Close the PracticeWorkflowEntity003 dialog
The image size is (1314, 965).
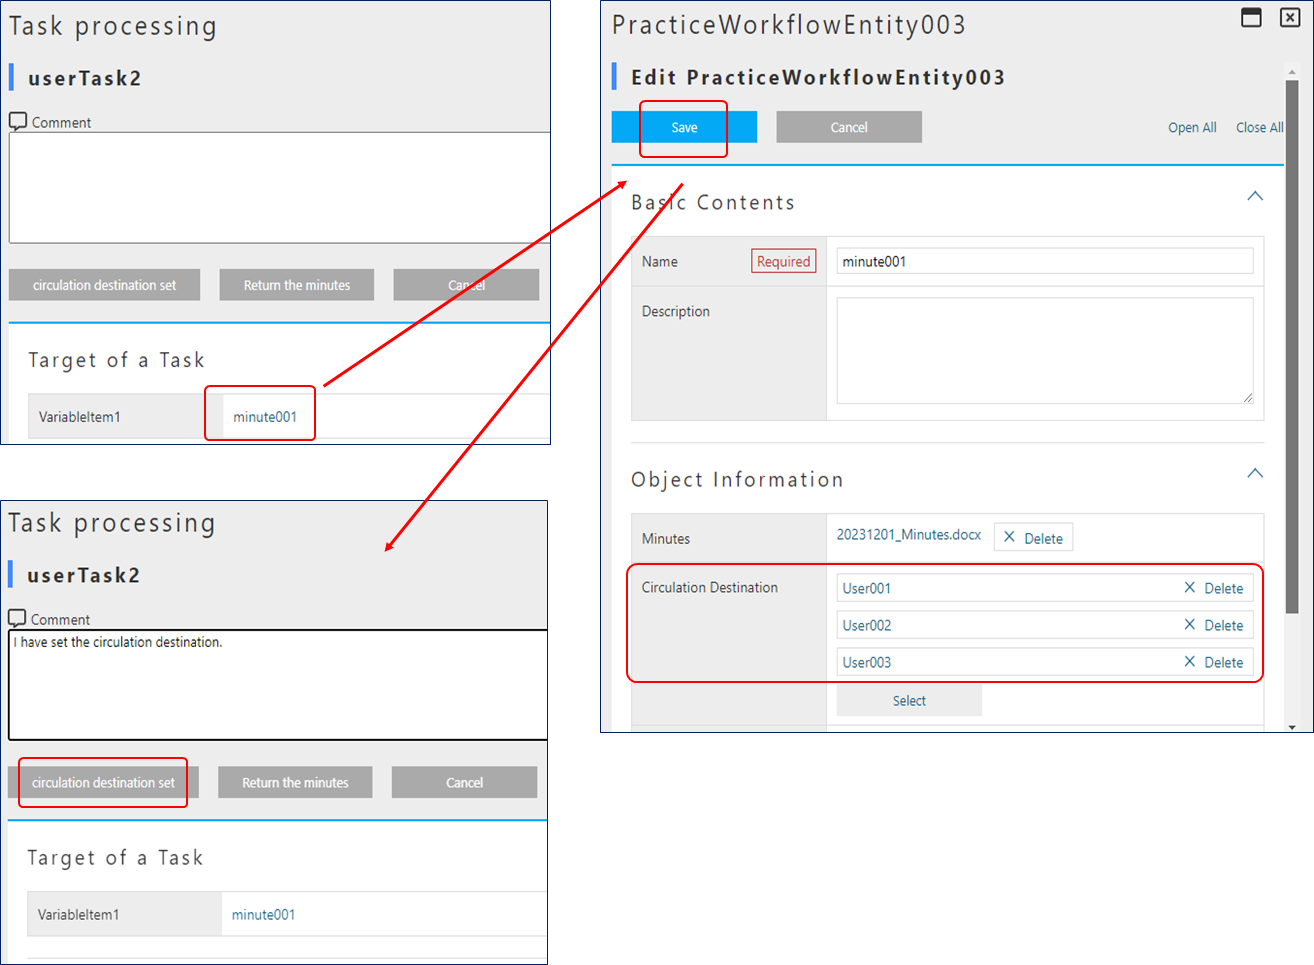(1290, 17)
